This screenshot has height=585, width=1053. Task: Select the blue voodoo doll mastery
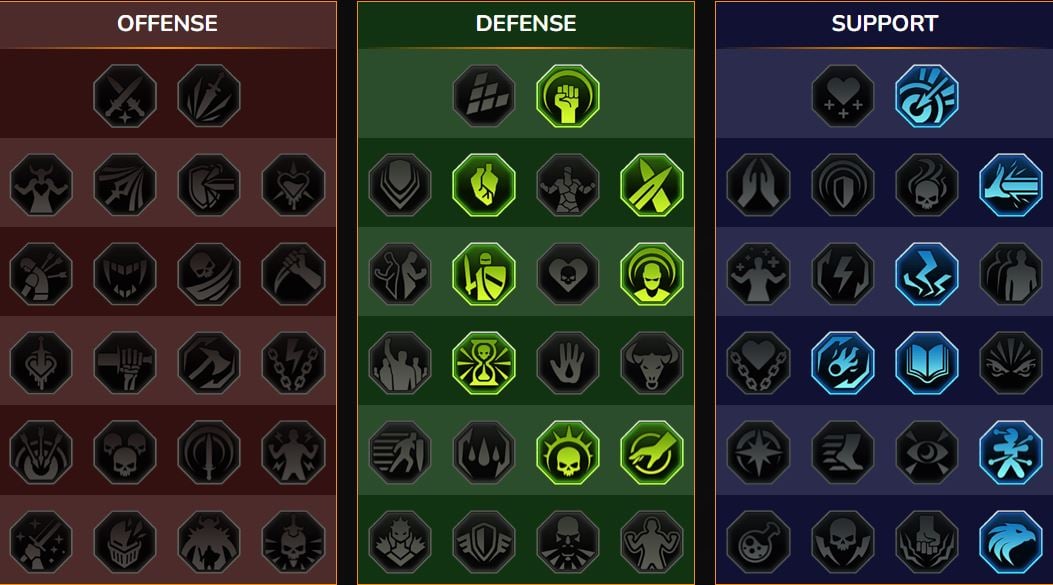(1011, 453)
